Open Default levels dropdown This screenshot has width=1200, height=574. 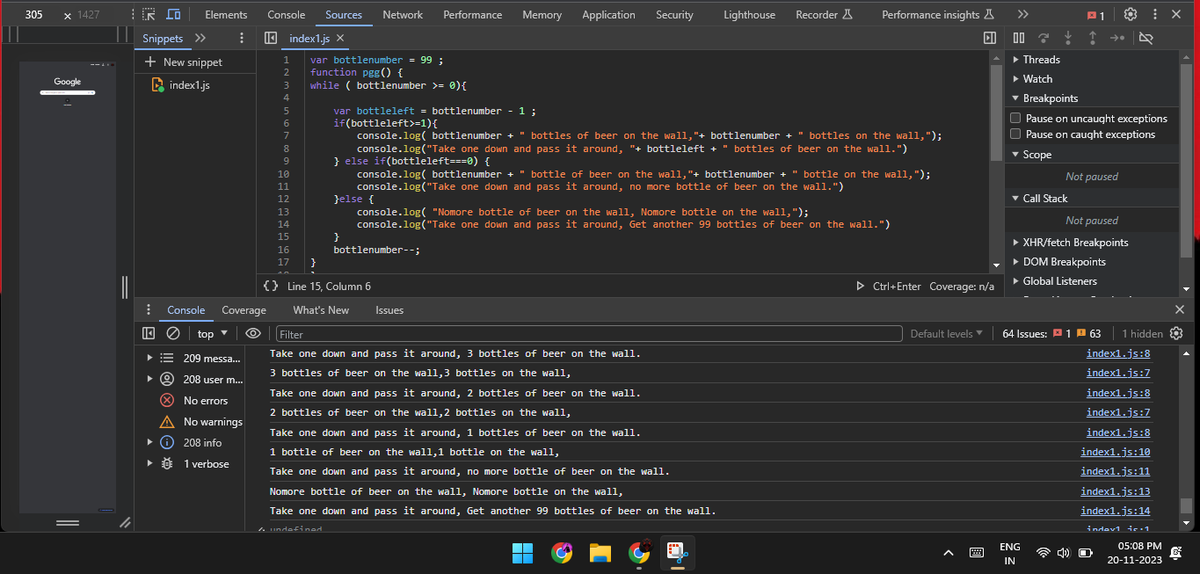946,333
